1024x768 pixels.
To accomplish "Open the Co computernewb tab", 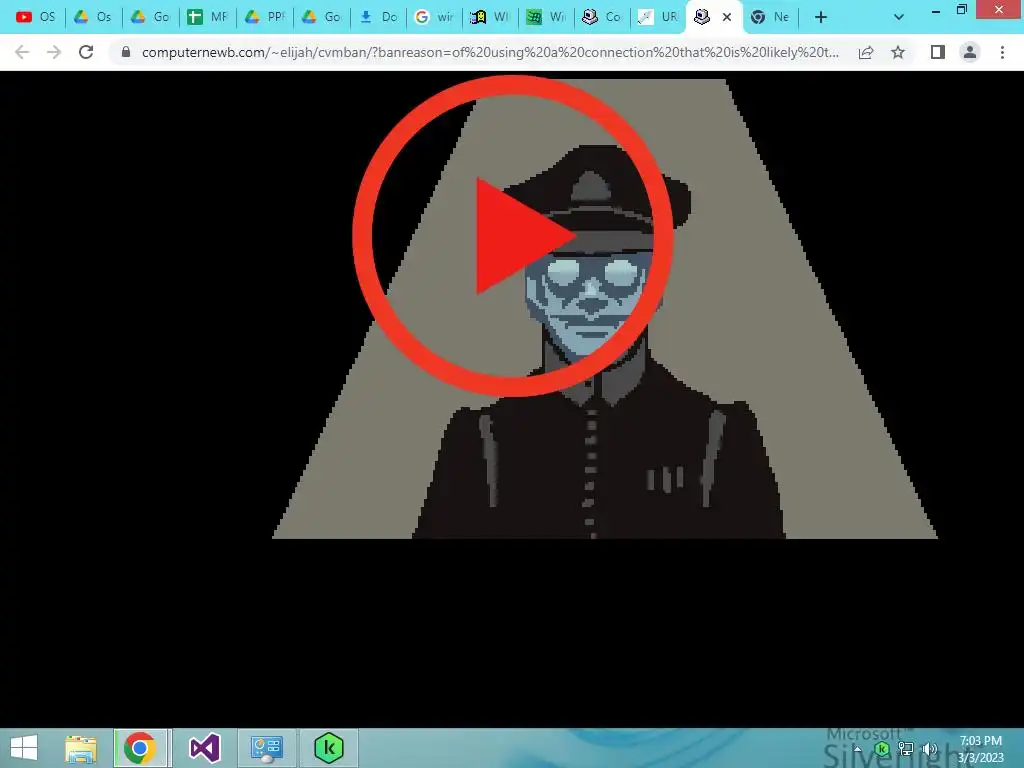I will point(601,17).
